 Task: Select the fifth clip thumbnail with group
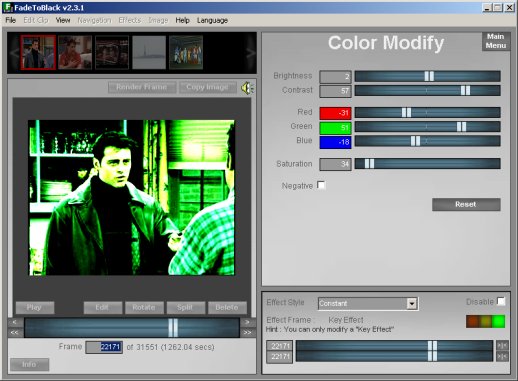coord(186,53)
